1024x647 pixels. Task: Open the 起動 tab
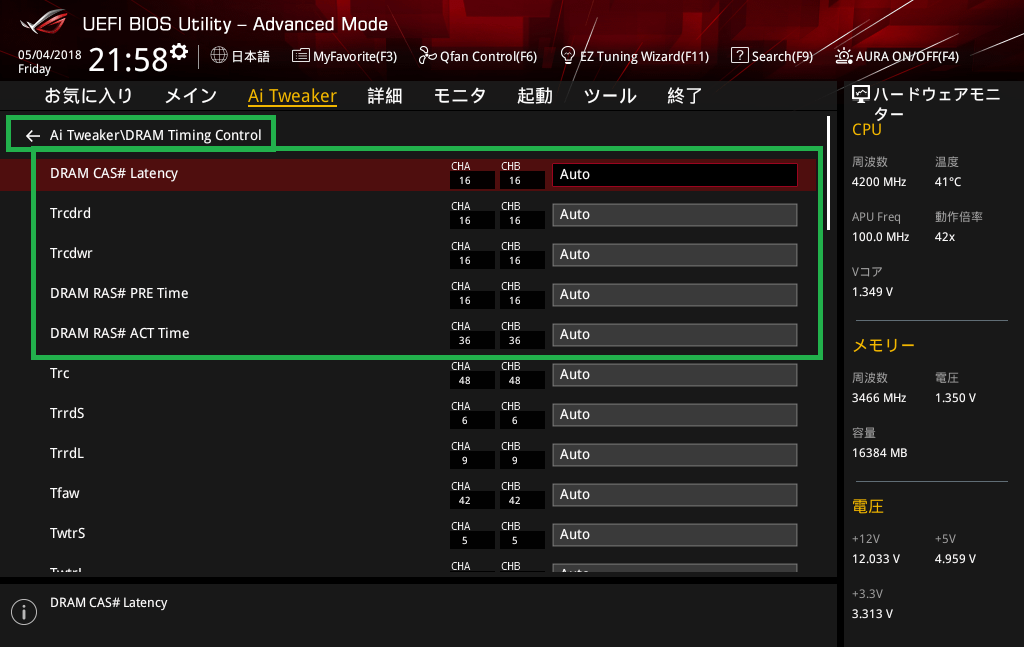coord(535,96)
